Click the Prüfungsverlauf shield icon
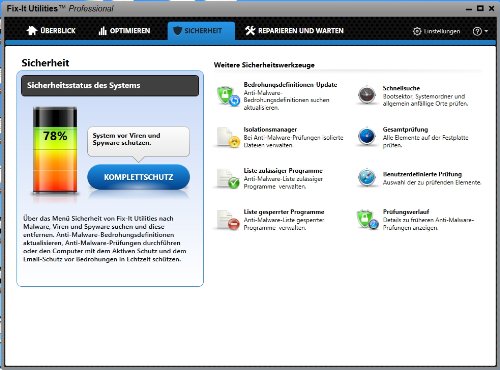The width and height of the screenshot is (500, 370). point(367,219)
